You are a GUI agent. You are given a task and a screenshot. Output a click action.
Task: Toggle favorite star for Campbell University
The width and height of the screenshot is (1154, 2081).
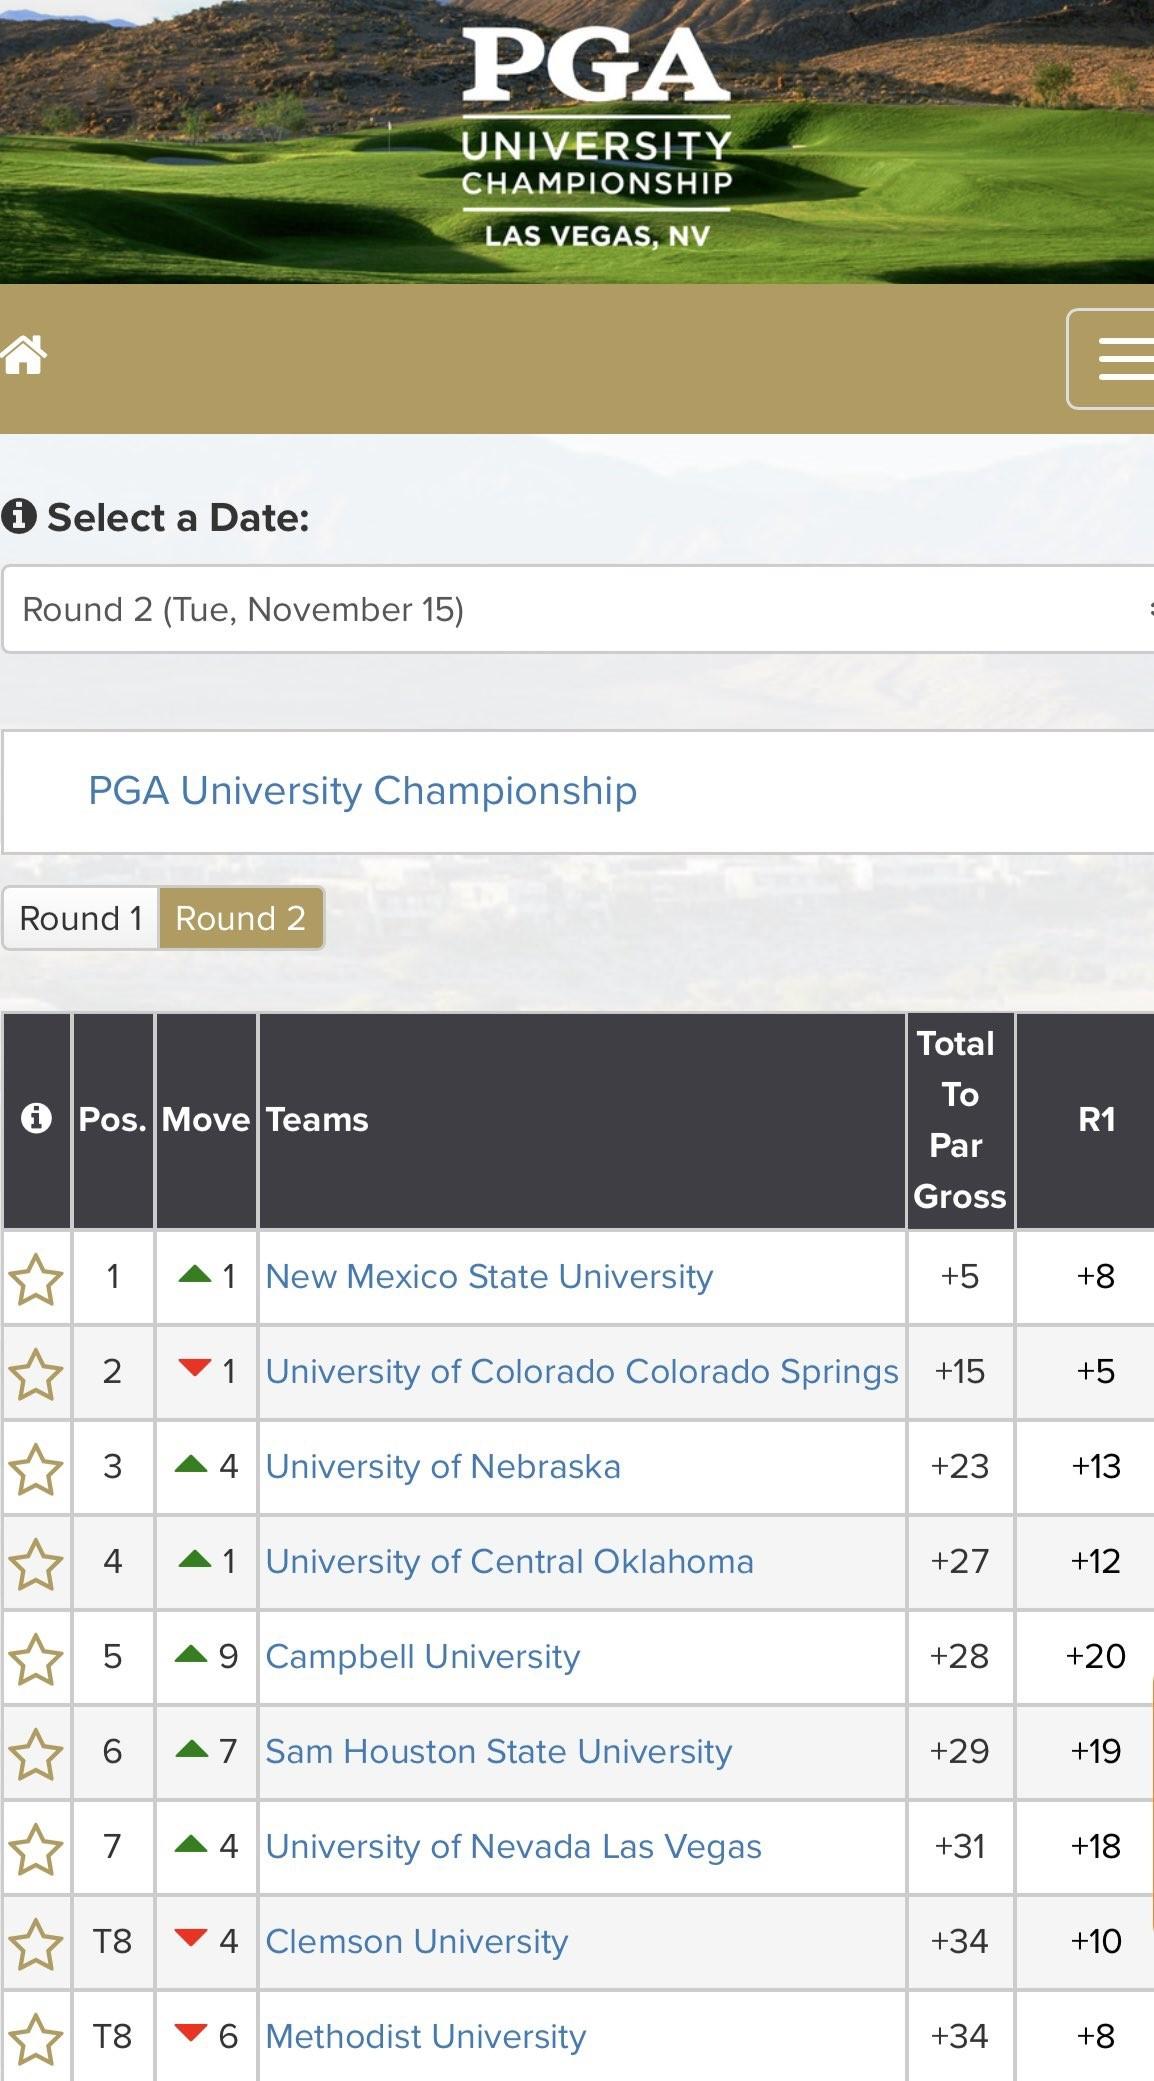[36, 1659]
